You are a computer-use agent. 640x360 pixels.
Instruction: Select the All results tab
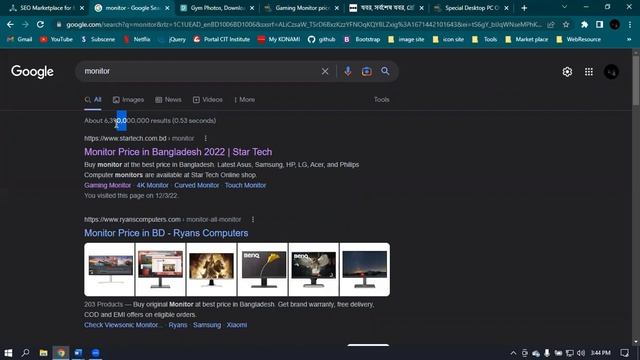point(93,100)
